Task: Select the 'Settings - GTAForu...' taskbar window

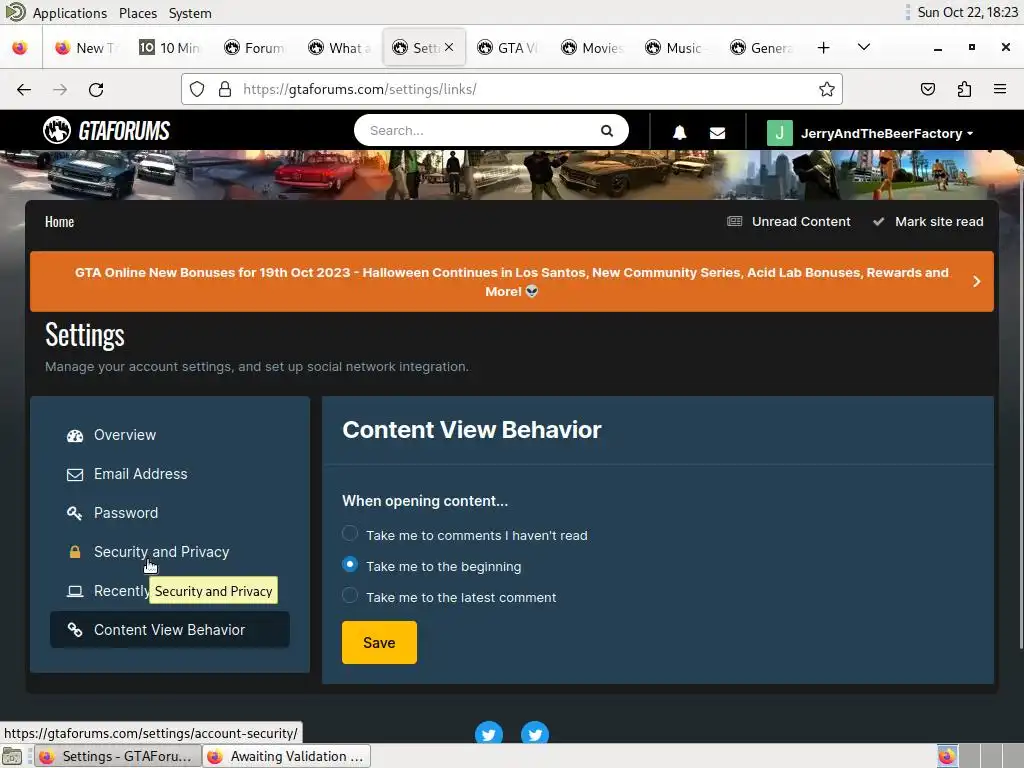Action: [x=118, y=756]
